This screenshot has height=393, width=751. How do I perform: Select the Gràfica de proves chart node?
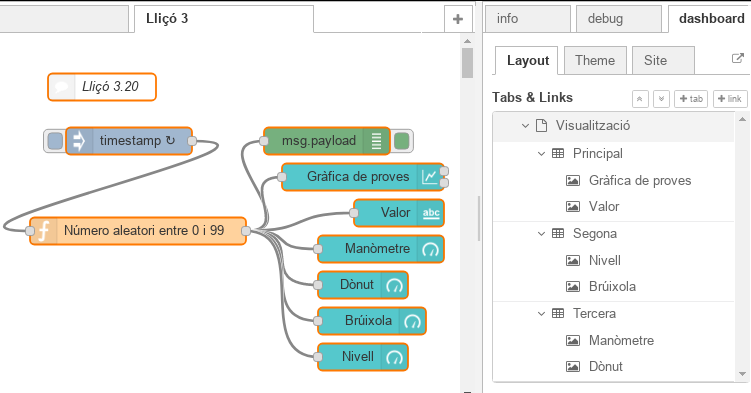click(x=363, y=177)
